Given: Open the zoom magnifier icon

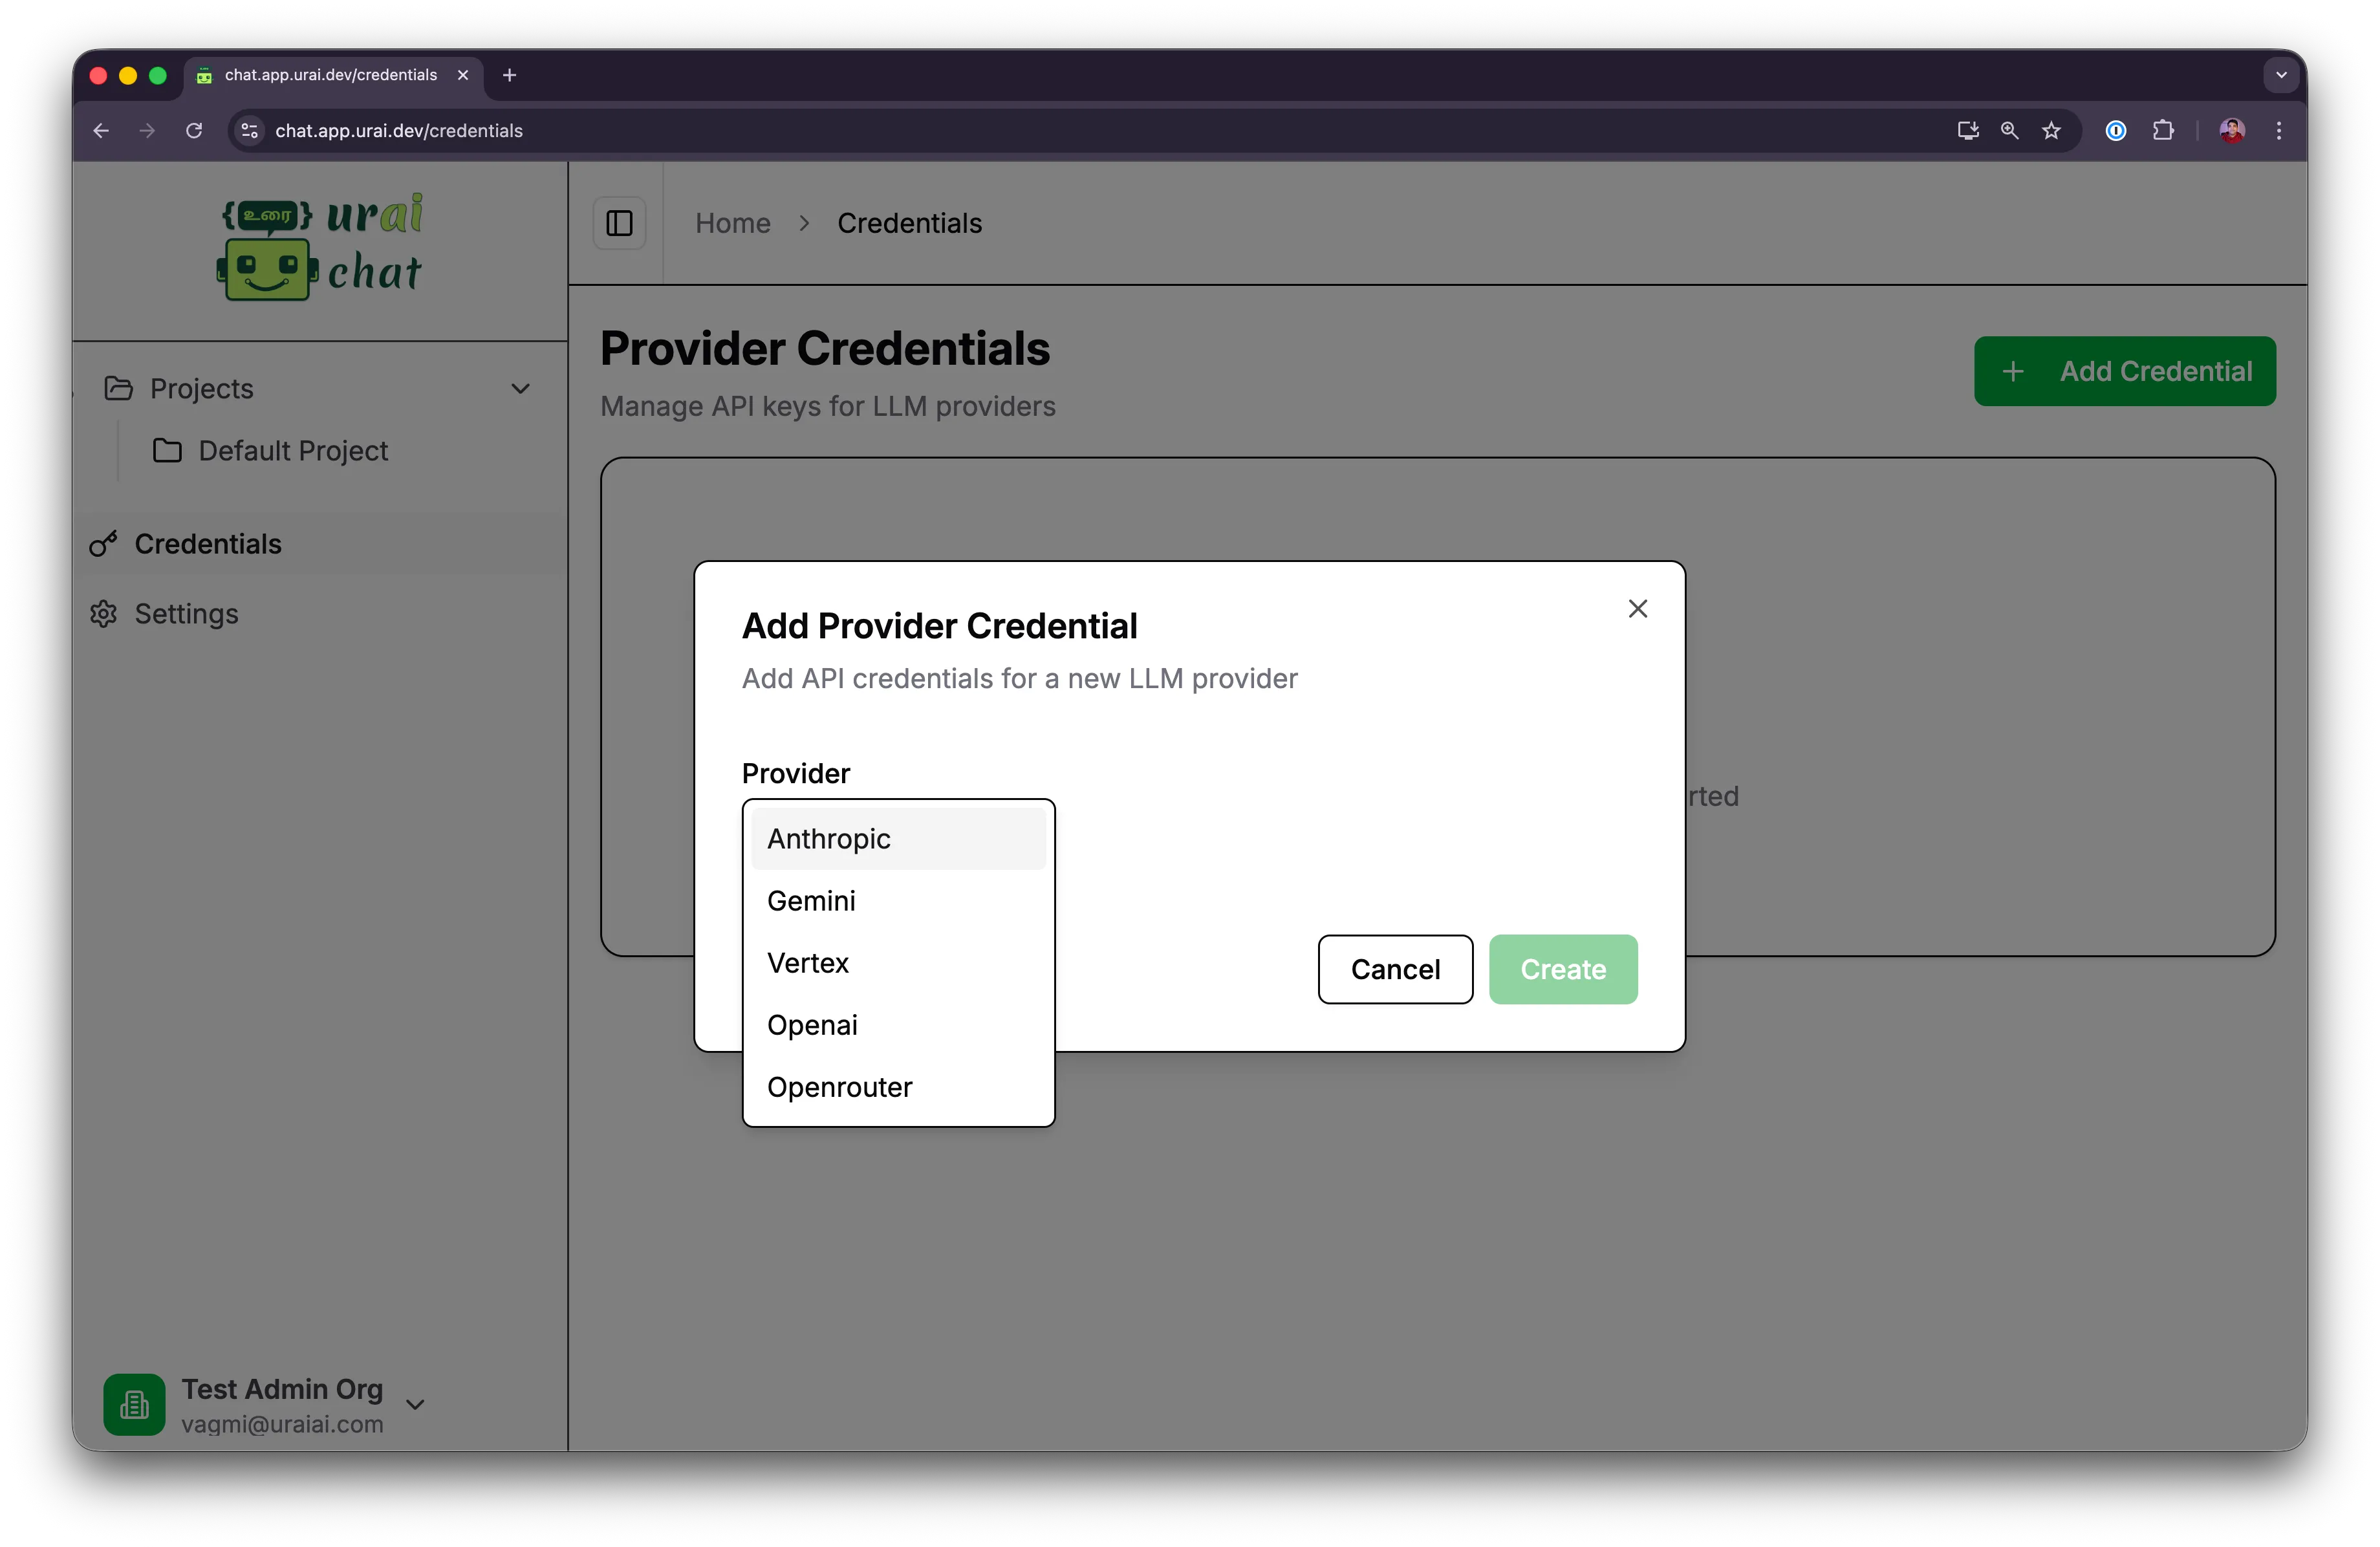Looking at the screenshot, I should tap(2009, 131).
